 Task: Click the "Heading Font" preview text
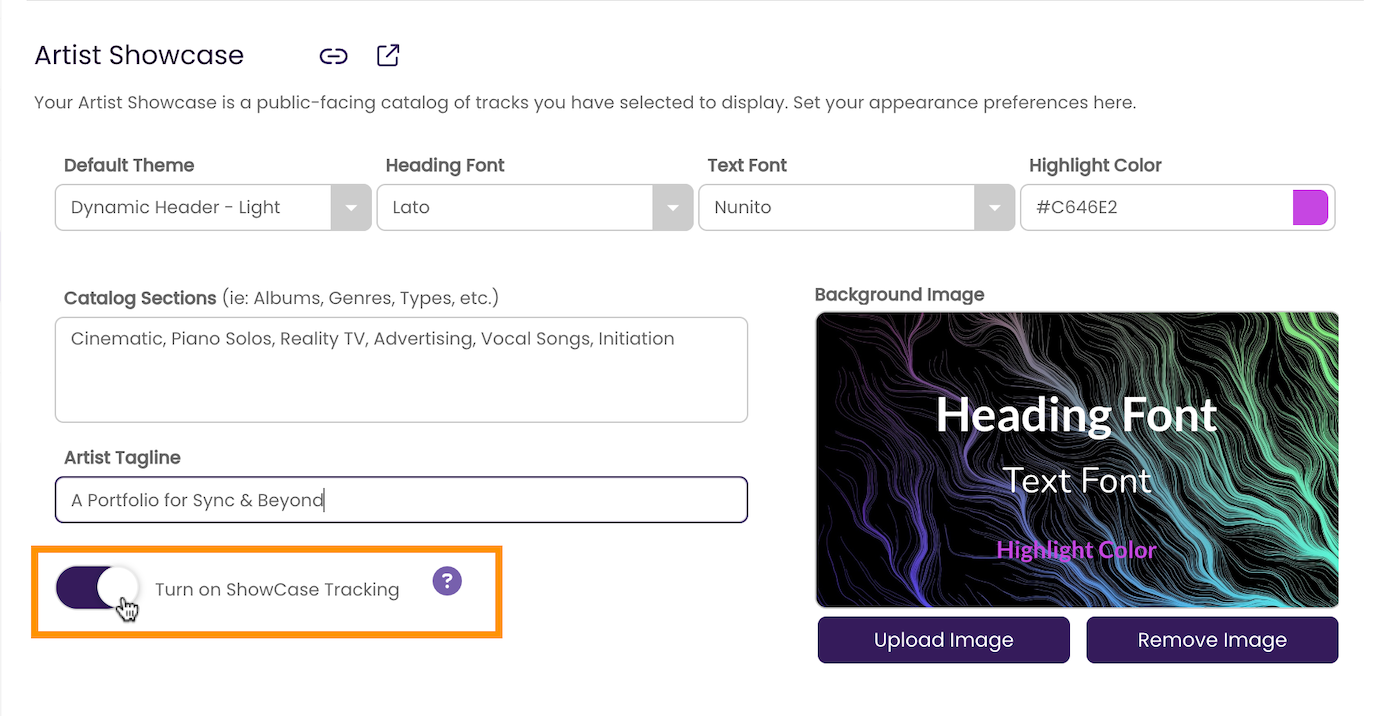click(1076, 415)
